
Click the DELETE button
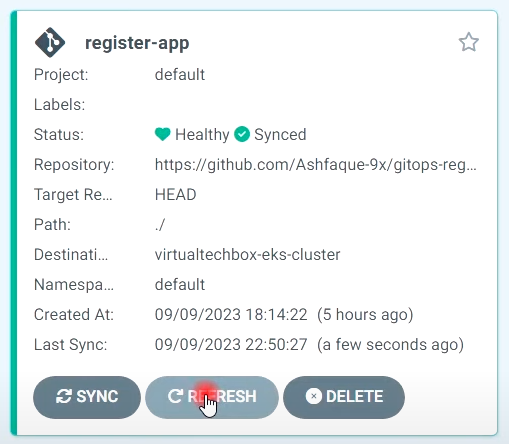coord(344,397)
